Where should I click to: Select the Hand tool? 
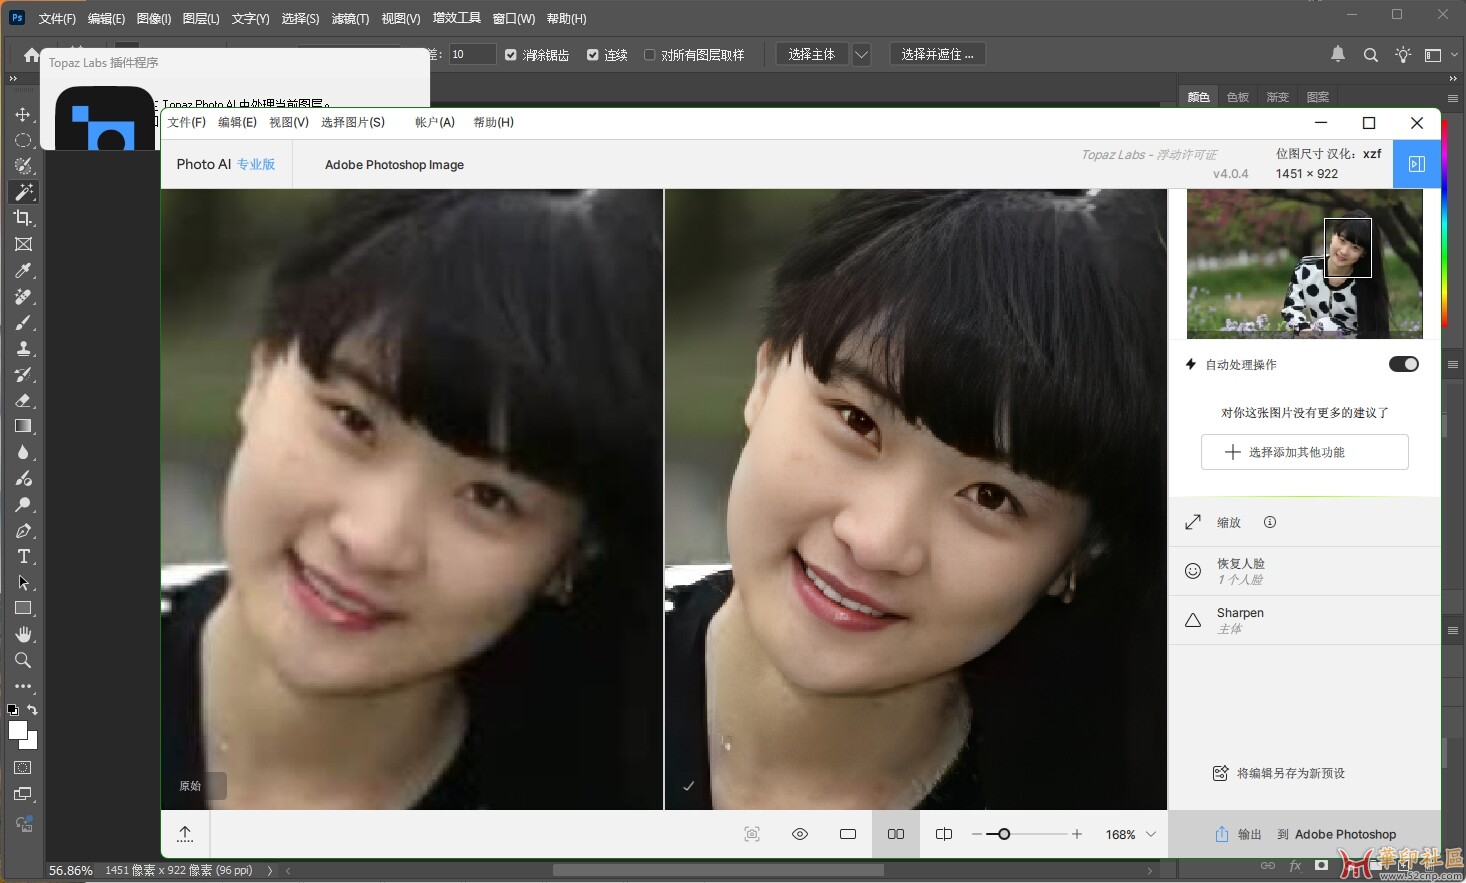coord(23,634)
